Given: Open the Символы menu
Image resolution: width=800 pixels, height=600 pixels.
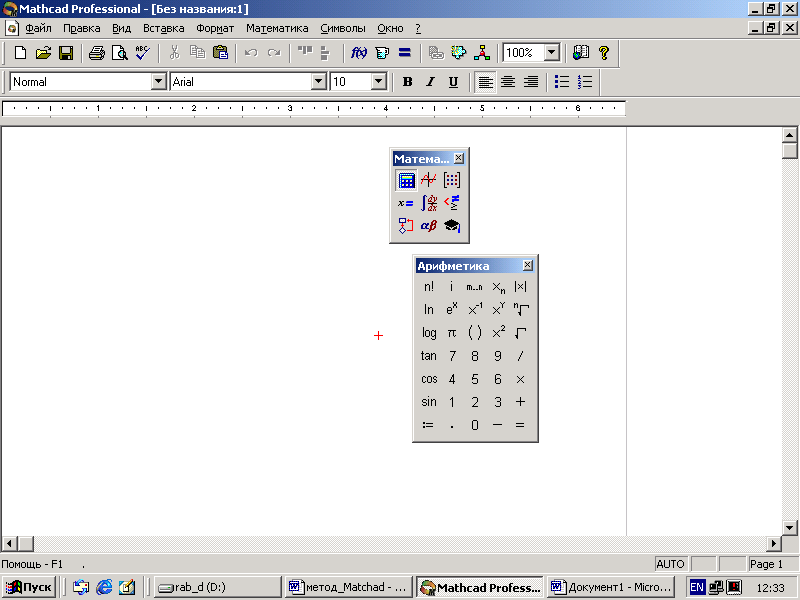Looking at the screenshot, I should (343, 29).
